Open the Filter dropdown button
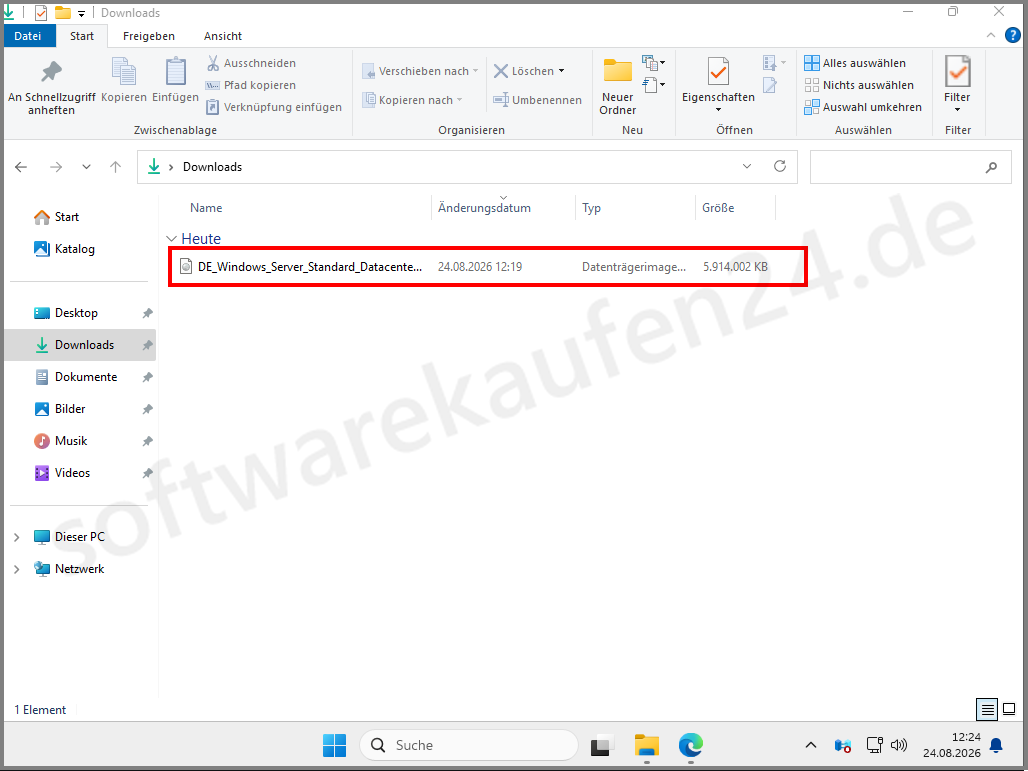Viewport: 1028px width, 771px height. tap(957, 85)
